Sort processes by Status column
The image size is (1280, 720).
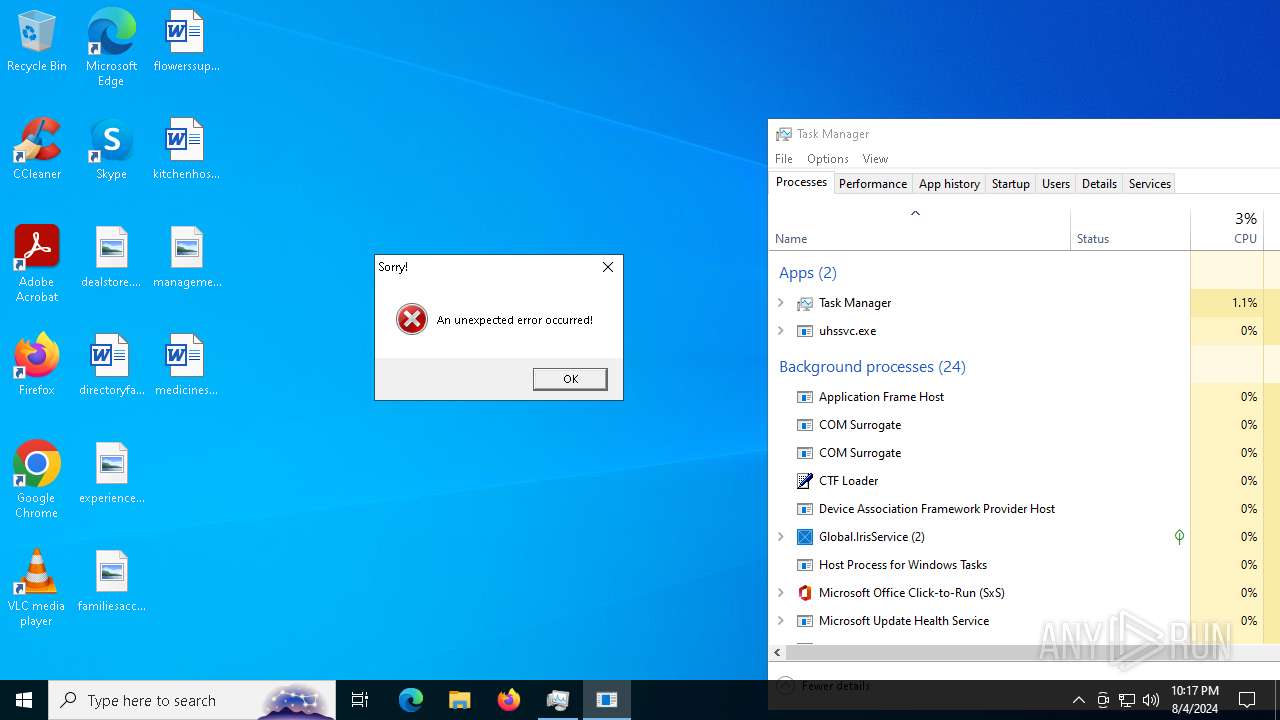click(x=1130, y=229)
